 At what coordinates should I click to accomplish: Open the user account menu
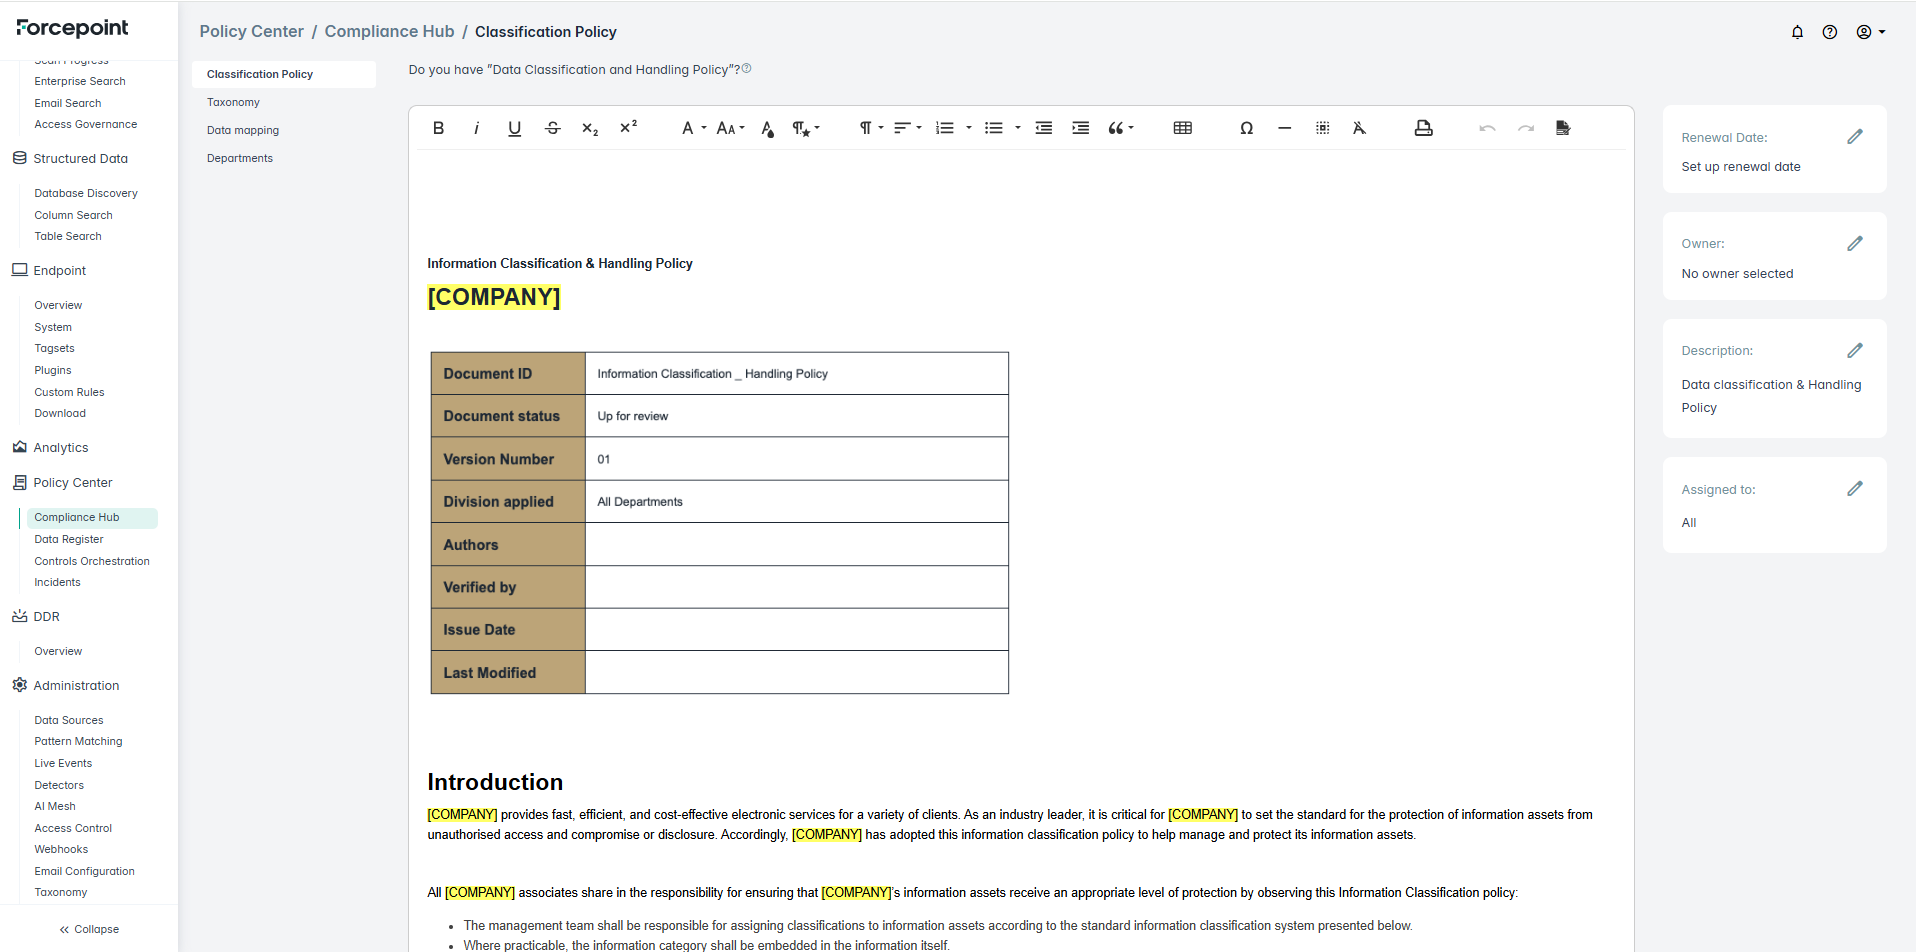click(1870, 32)
